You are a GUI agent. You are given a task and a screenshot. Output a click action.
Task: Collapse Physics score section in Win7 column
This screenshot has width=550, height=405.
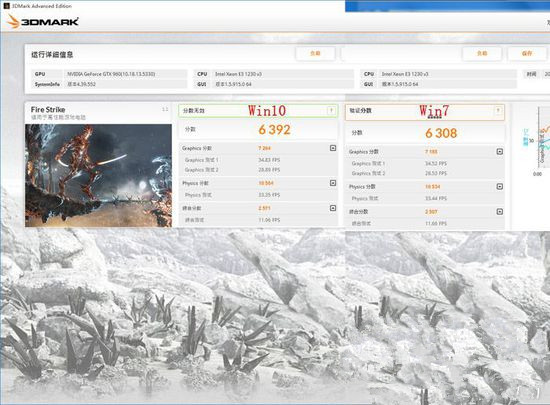[500, 187]
